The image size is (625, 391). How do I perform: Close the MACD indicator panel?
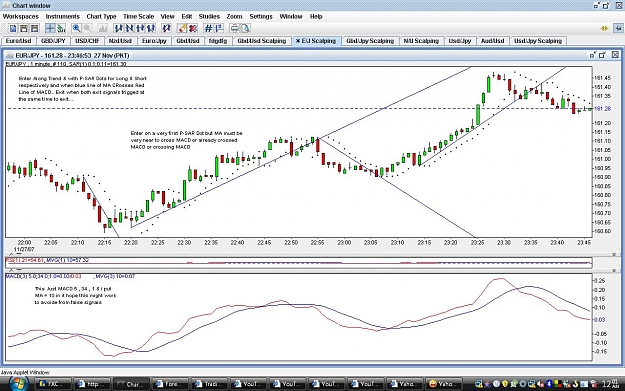614,270
